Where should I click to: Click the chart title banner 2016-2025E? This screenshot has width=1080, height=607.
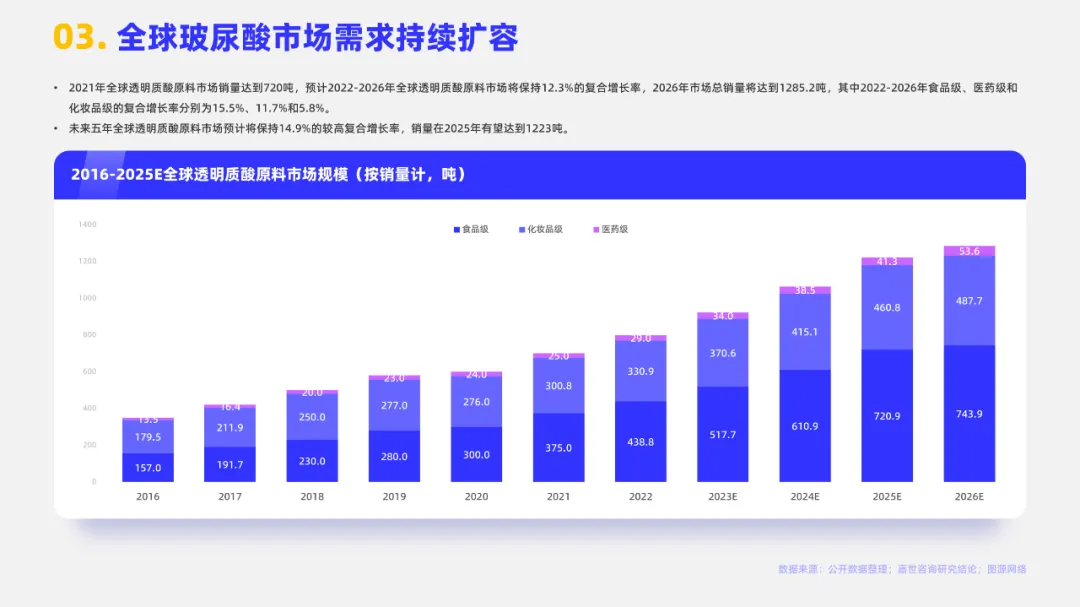pos(540,175)
